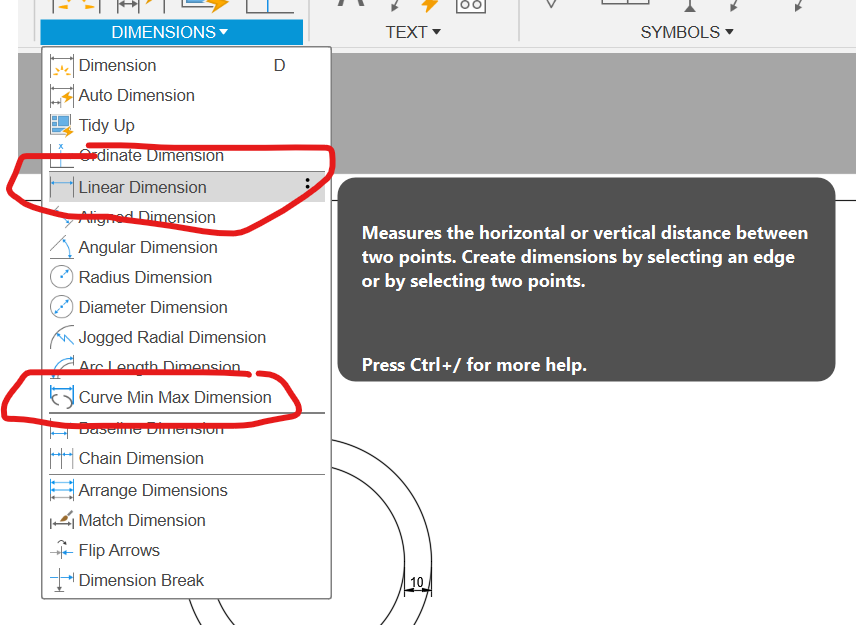Select Match Dimension
Screen dimensions: 856x625
point(187,520)
